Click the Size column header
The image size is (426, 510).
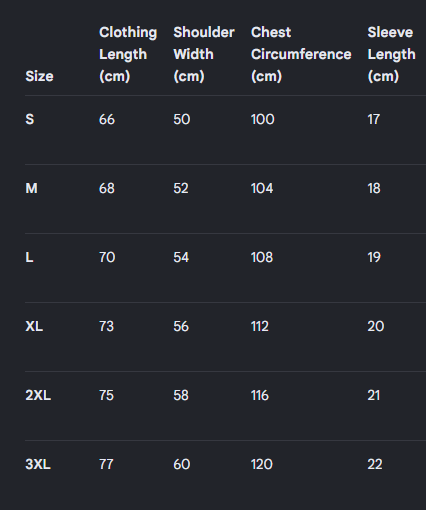[x=39, y=76]
